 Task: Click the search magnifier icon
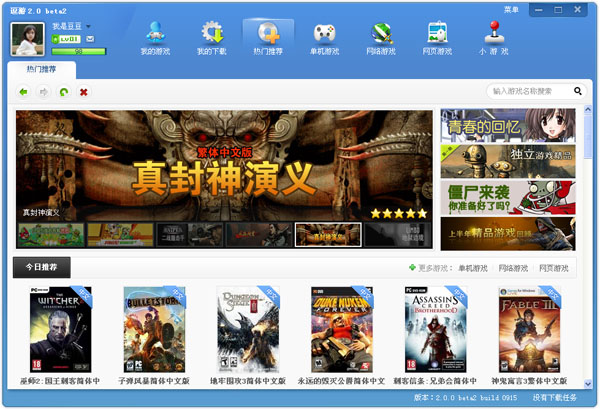(577, 91)
